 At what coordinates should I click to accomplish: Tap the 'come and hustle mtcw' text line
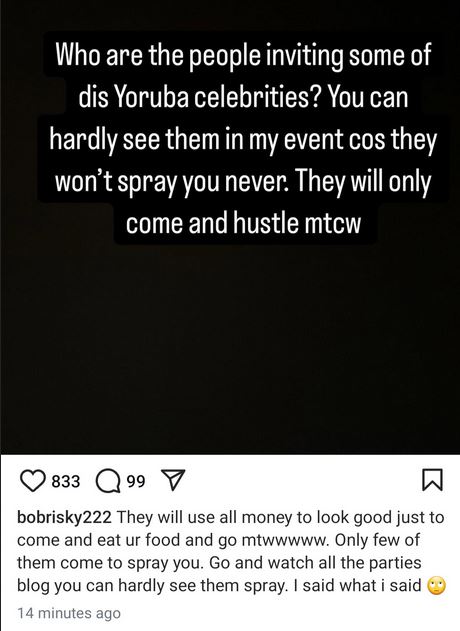click(x=243, y=224)
